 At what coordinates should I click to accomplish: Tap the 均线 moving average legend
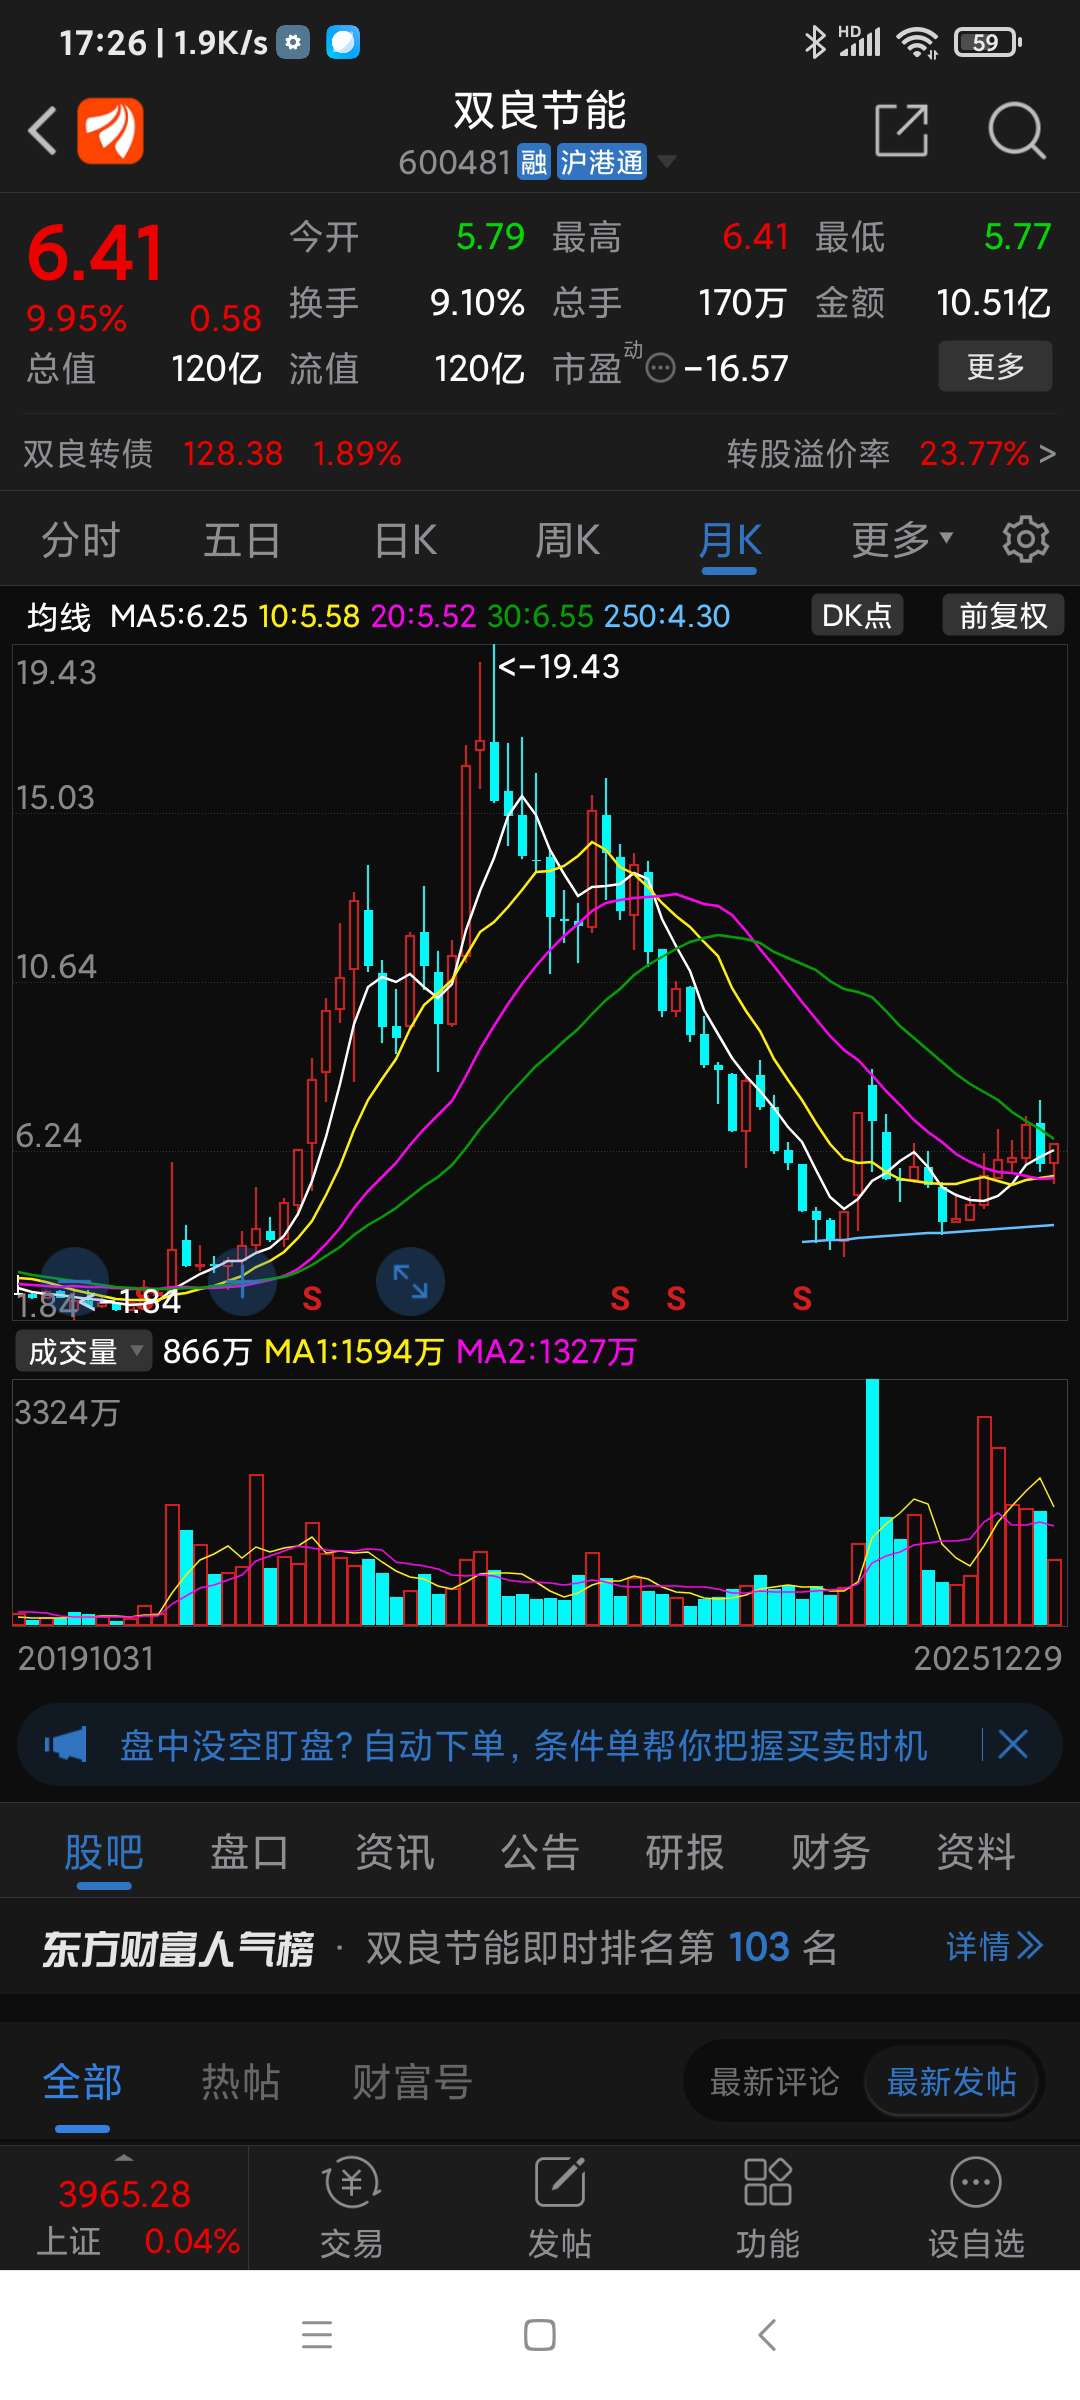tap(59, 616)
